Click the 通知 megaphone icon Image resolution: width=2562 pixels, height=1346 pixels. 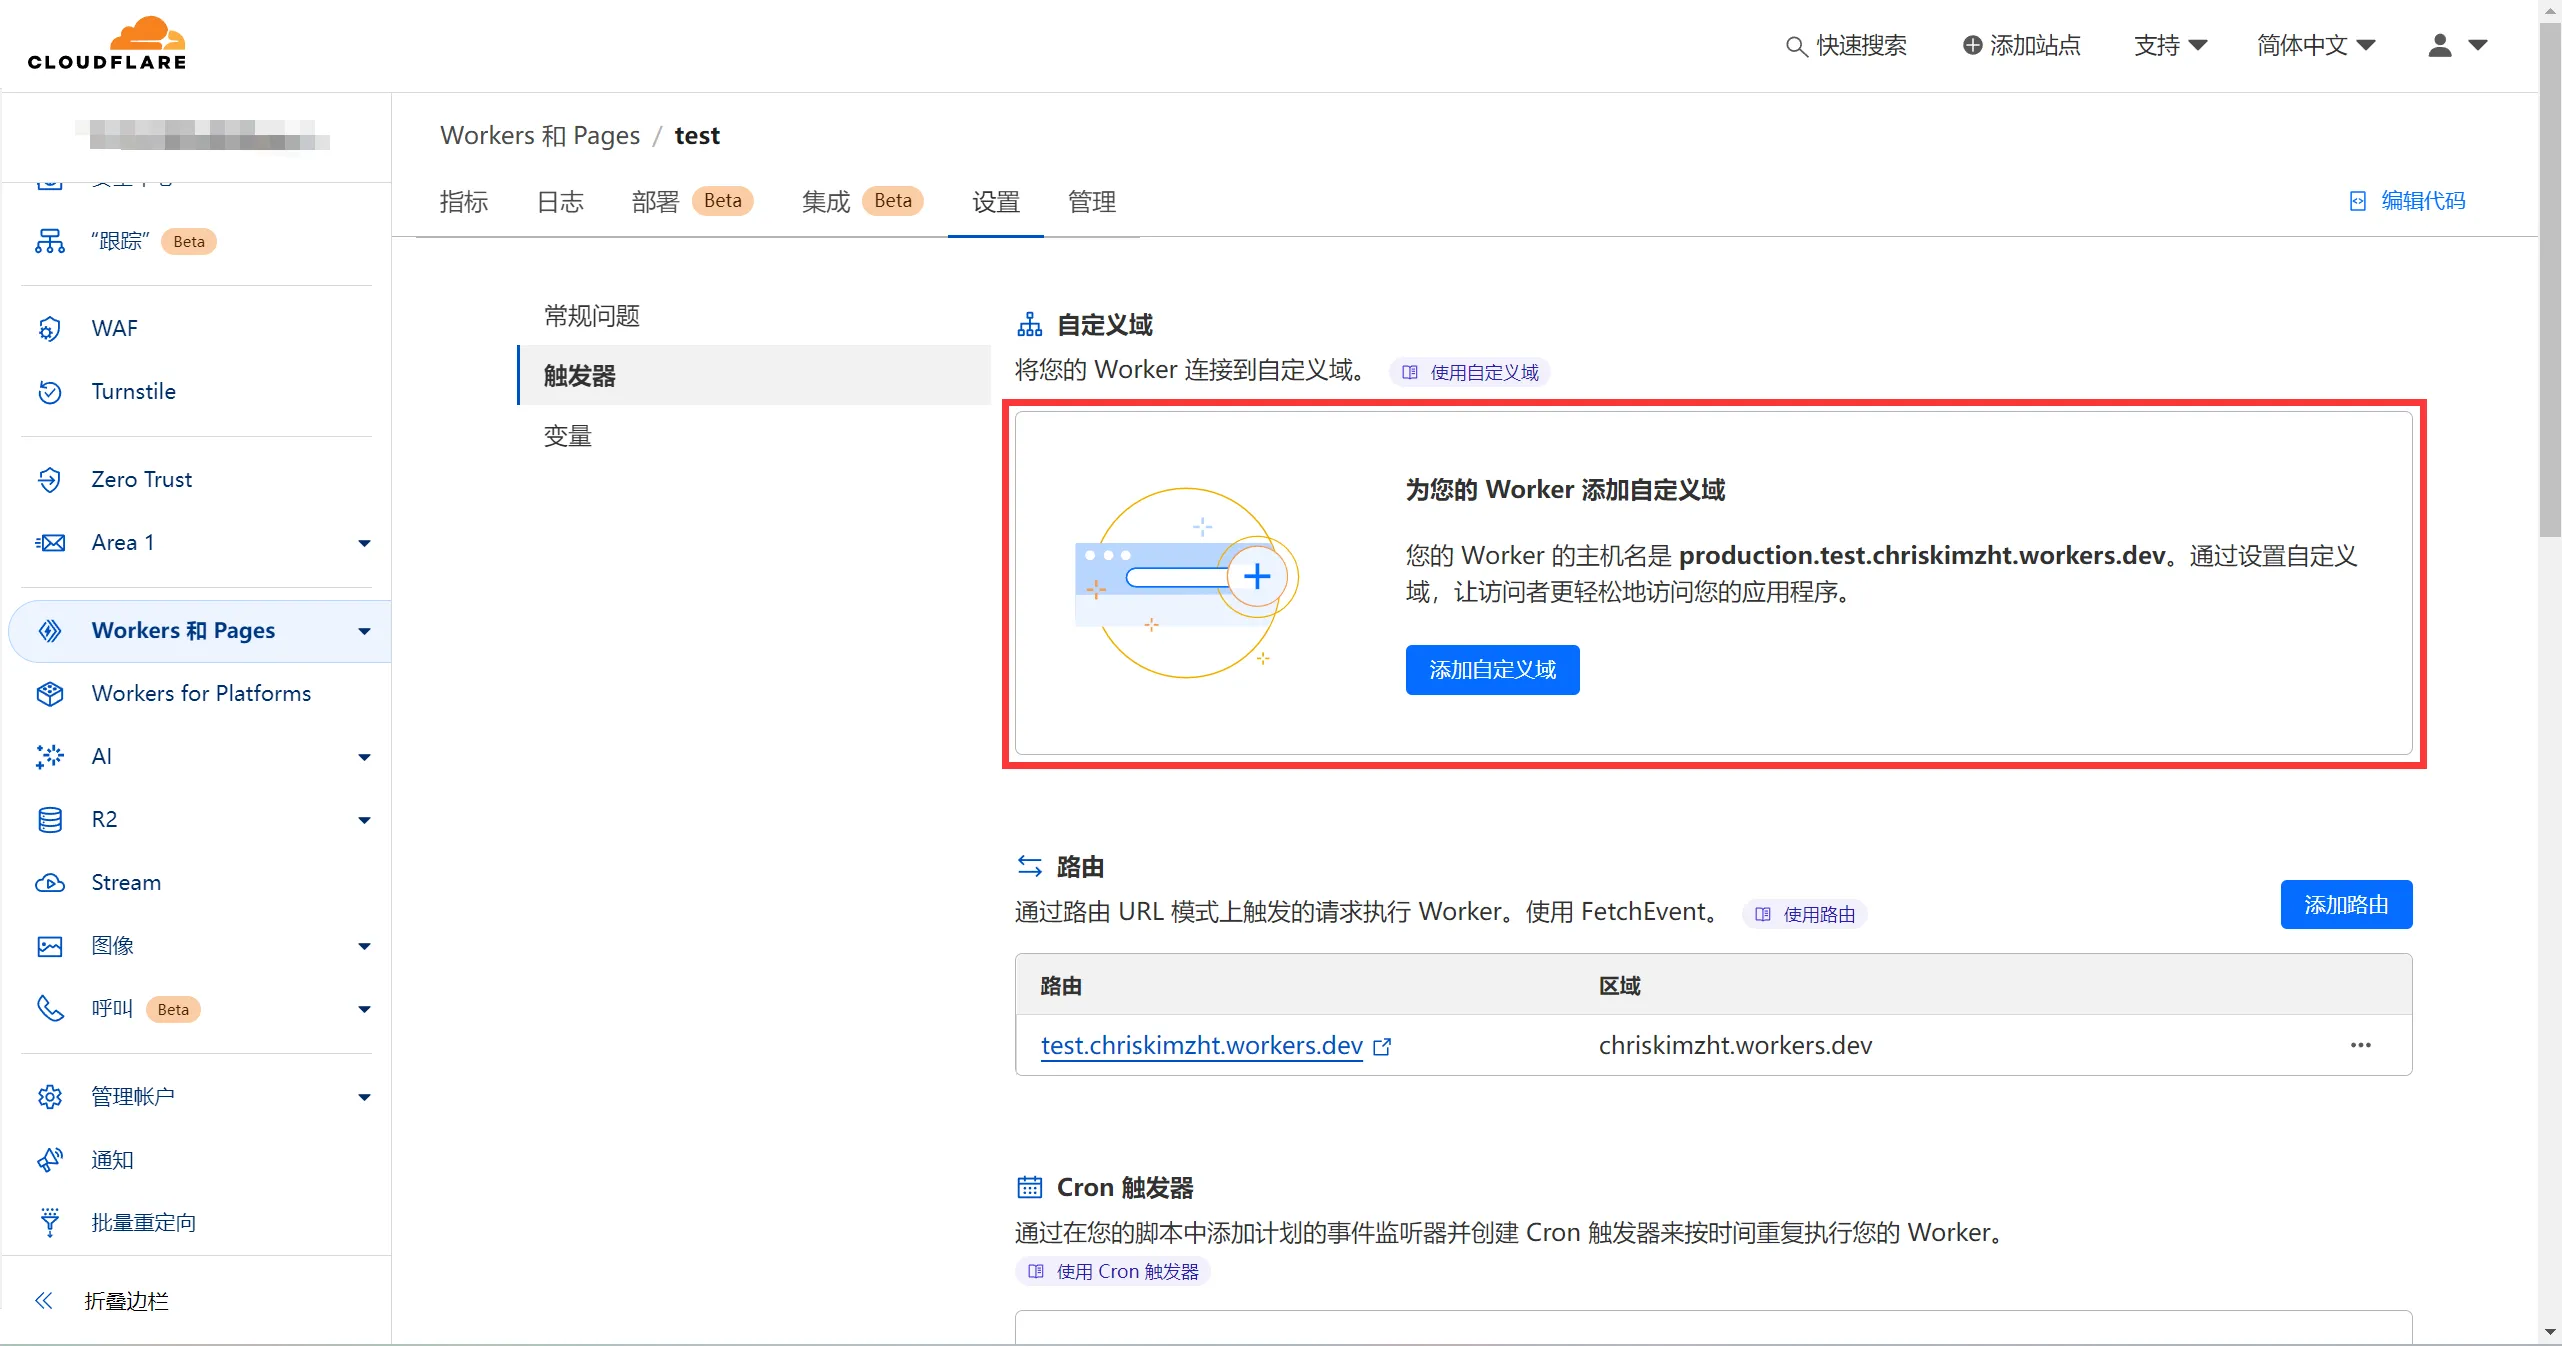tap(49, 1159)
